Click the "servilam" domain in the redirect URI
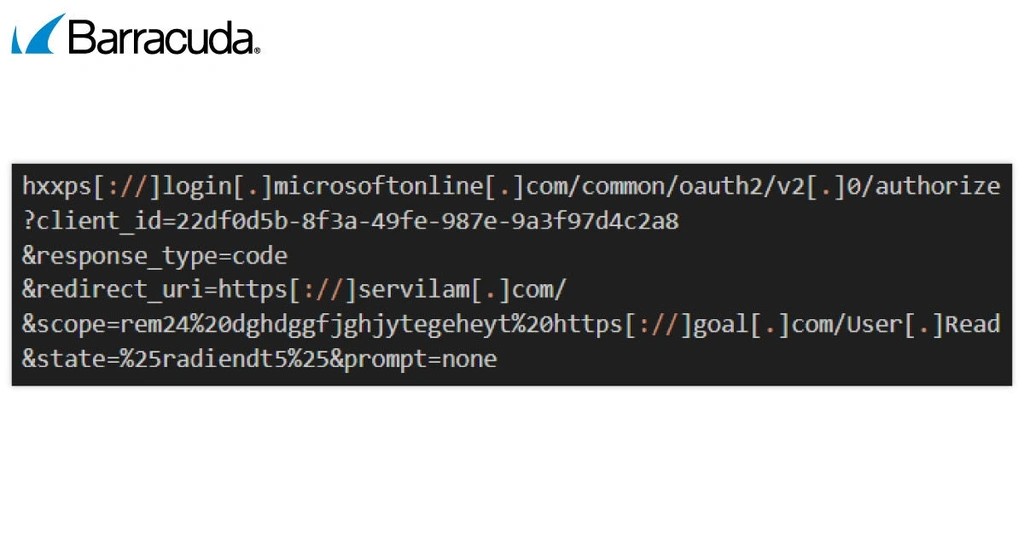This screenshot has height=536, width=1024. click(x=413, y=290)
